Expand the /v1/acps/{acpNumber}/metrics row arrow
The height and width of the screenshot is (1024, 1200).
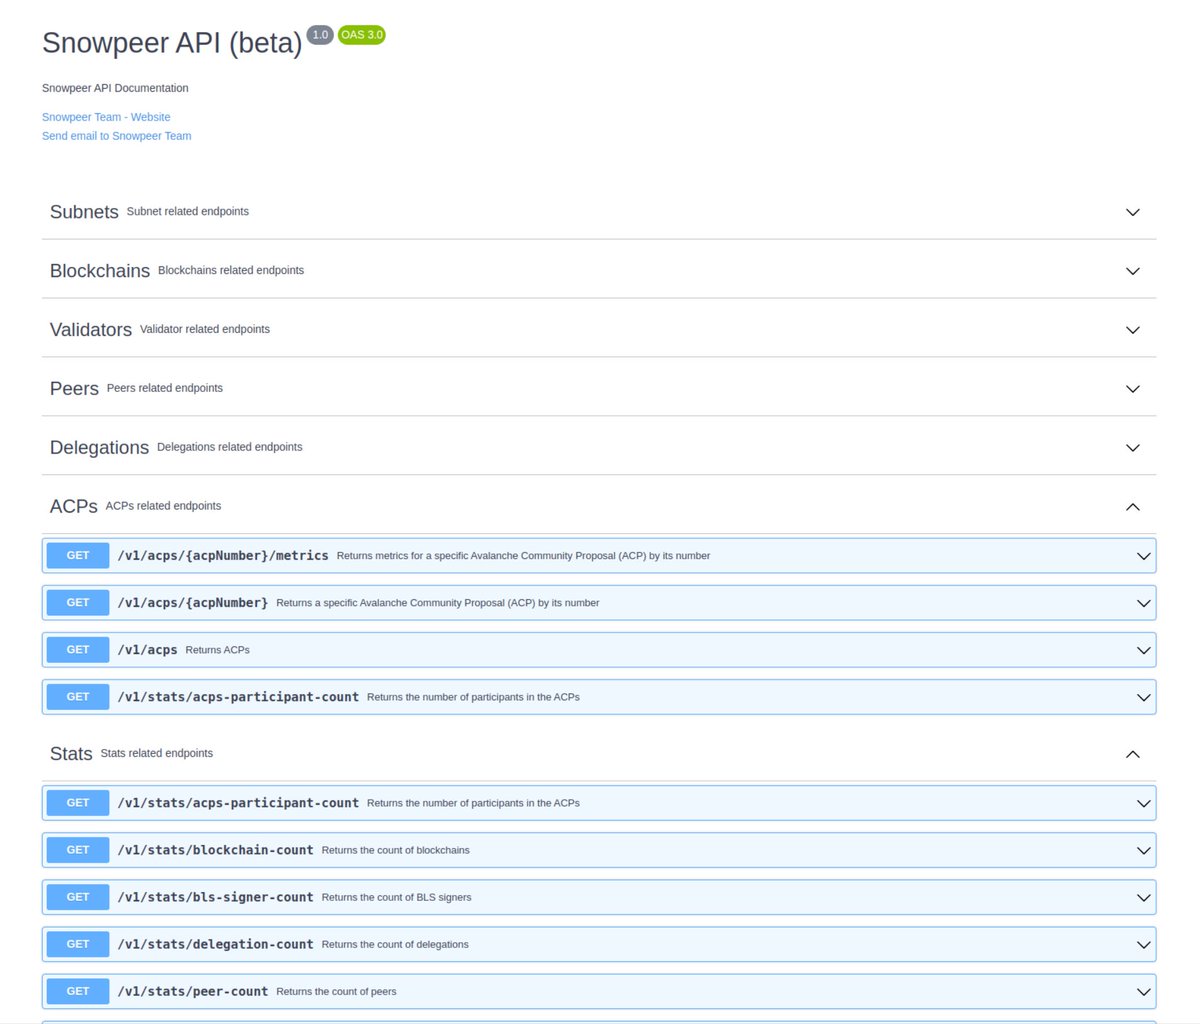[x=1143, y=556]
